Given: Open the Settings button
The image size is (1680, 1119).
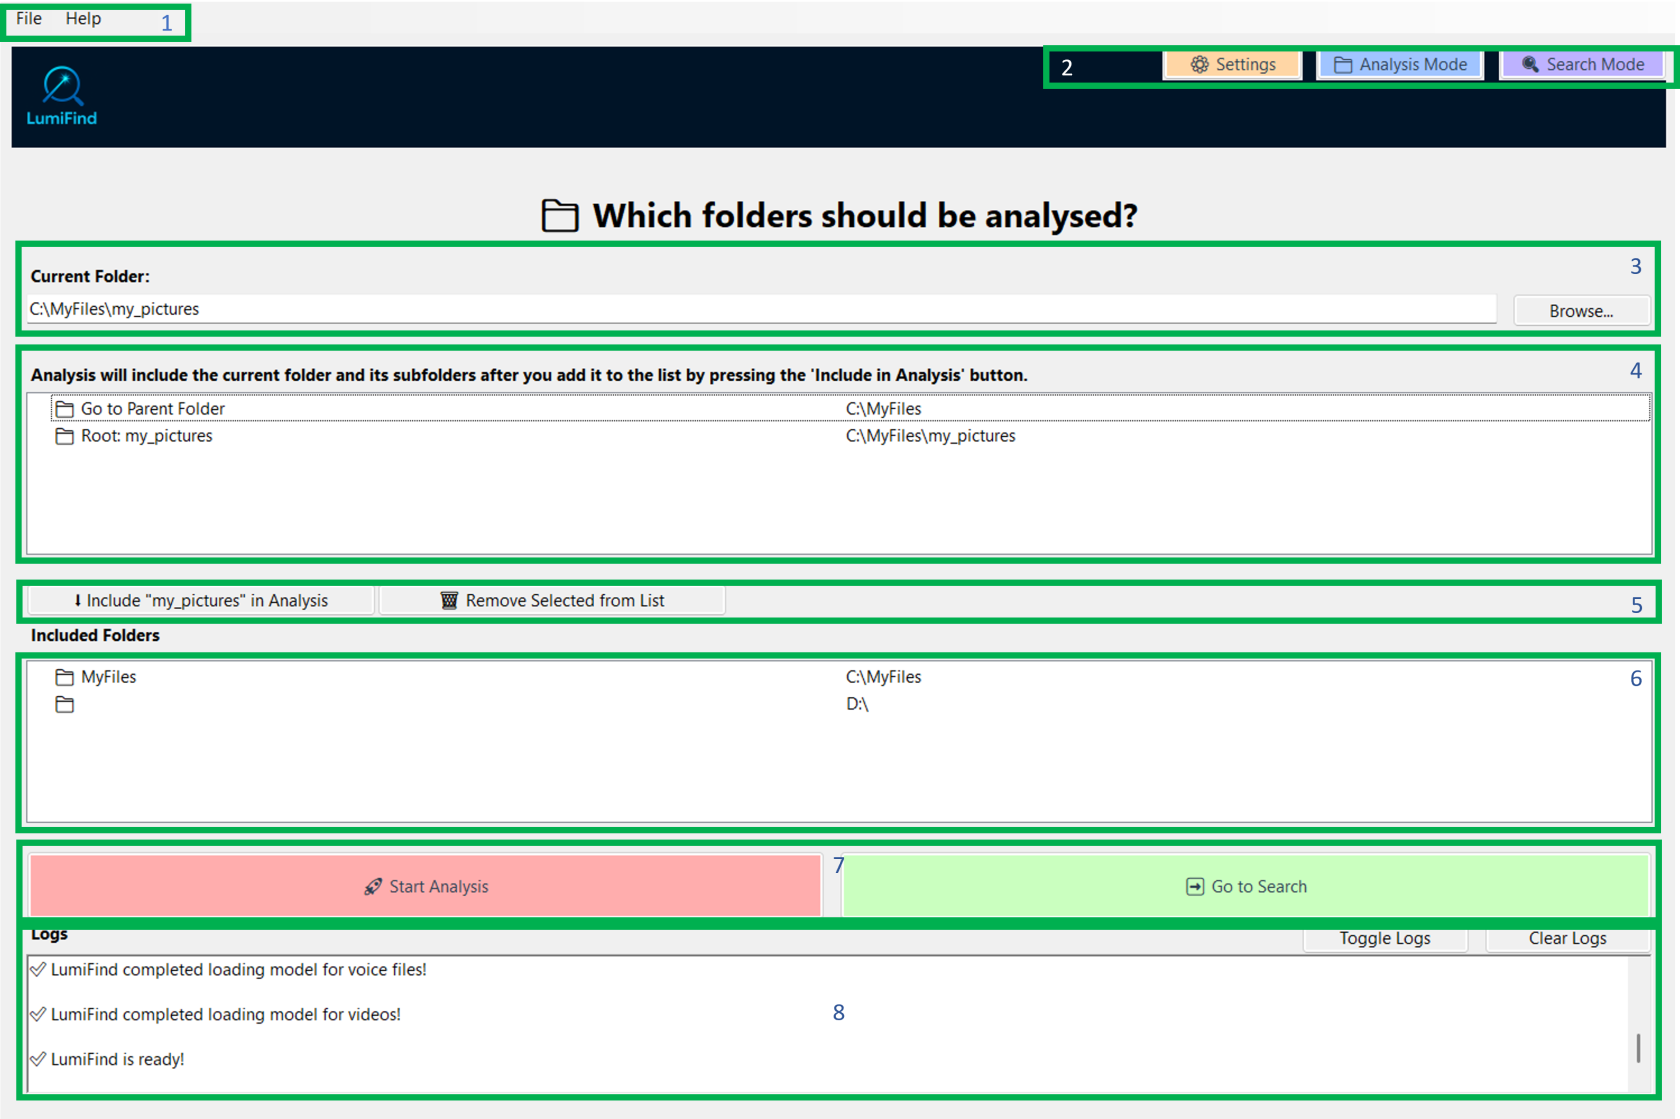Looking at the screenshot, I should 1232,65.
